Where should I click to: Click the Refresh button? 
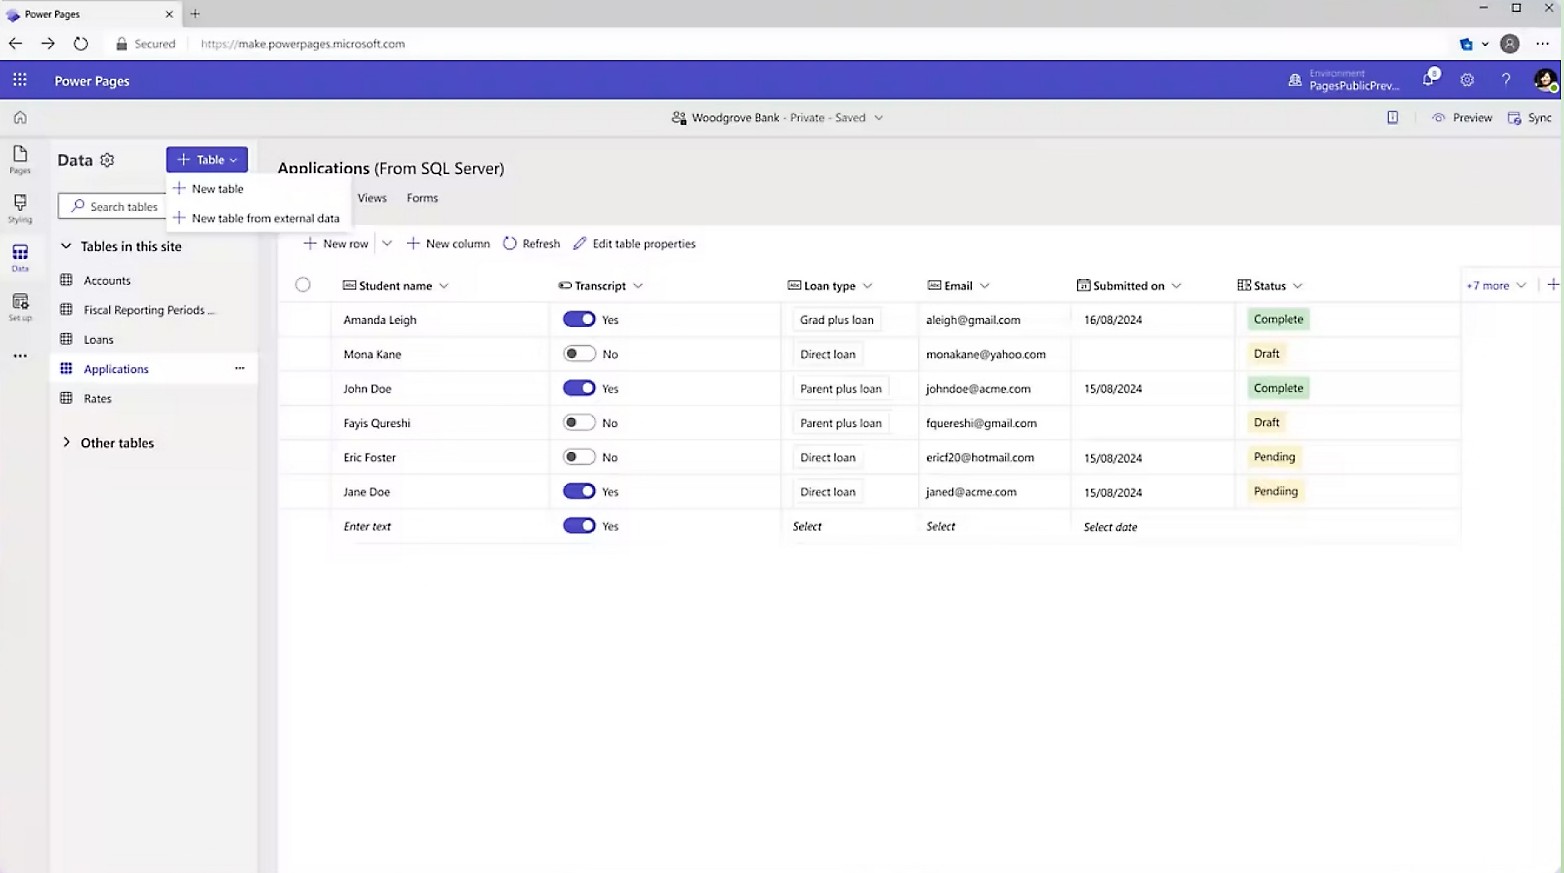coord(531,243)
